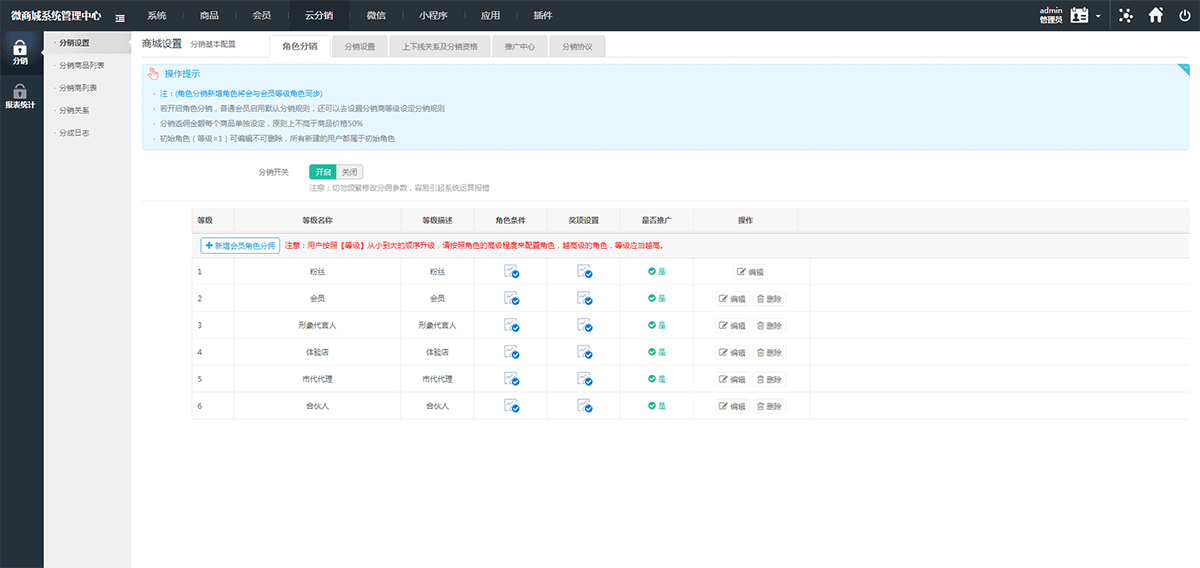Viewport: 1200px width, 568px height.
Task: Toggle 是否推广 status for 形象代言人 row
Action: (656, 325)
